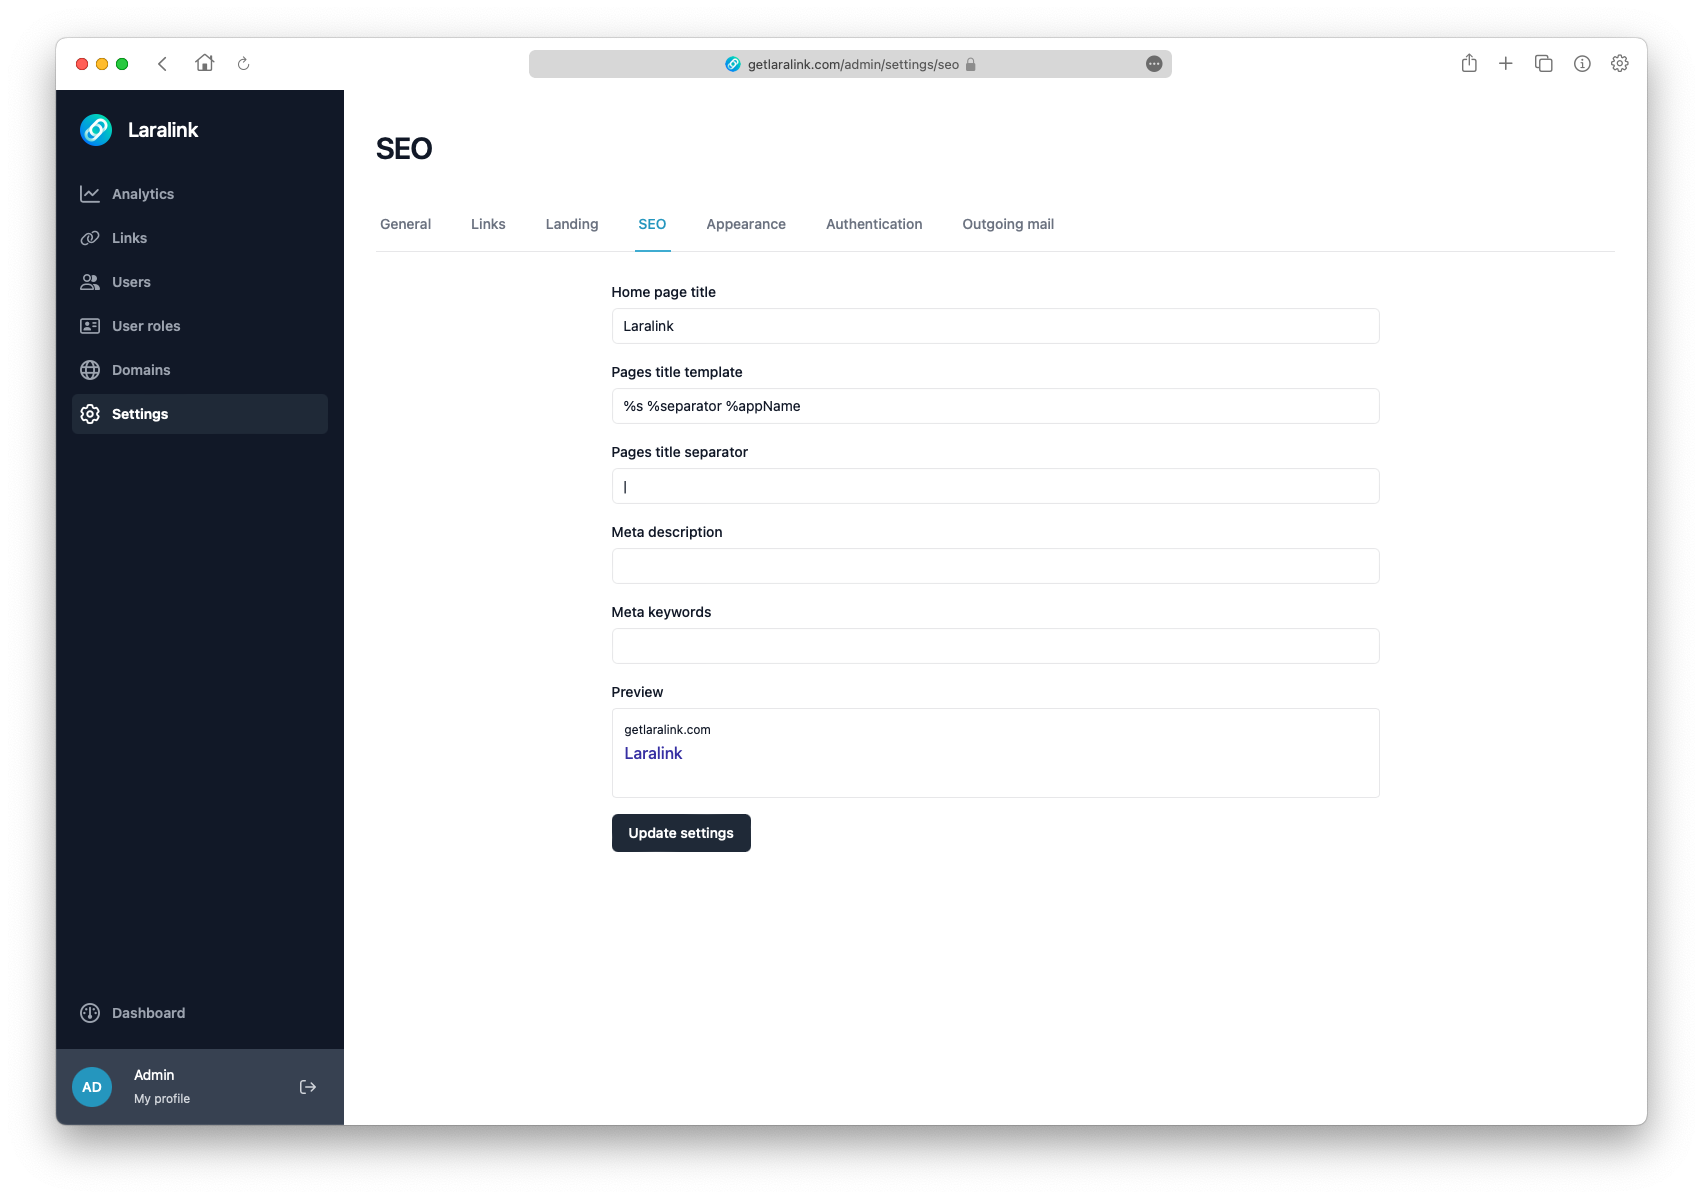Click the Laralink preview title link
This screenshot has width=1703, height=1199.
tap(653, 753)
